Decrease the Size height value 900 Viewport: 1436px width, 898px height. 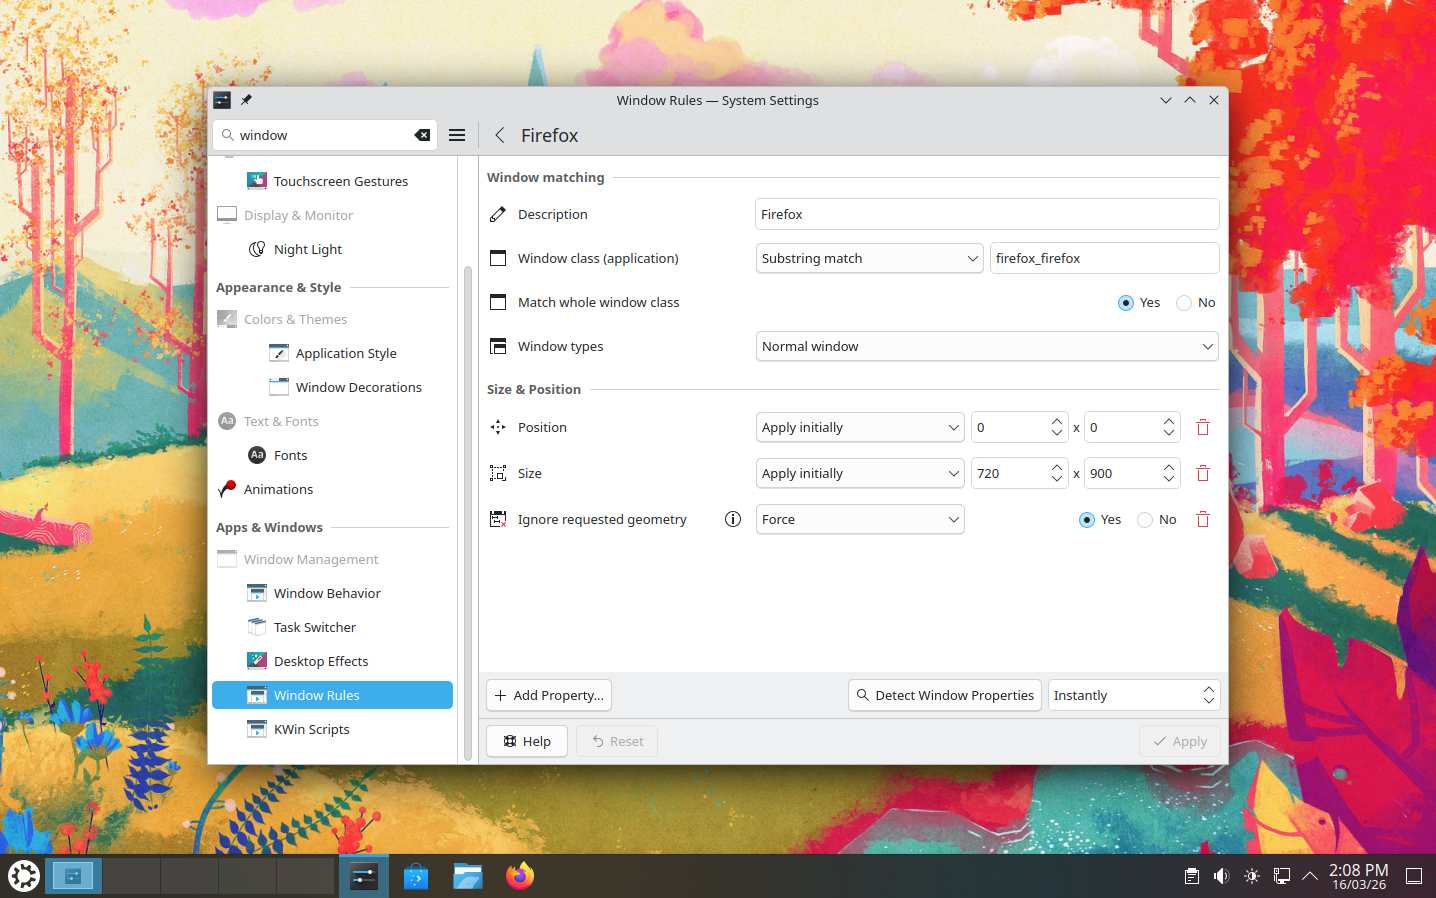[1169, 479]
